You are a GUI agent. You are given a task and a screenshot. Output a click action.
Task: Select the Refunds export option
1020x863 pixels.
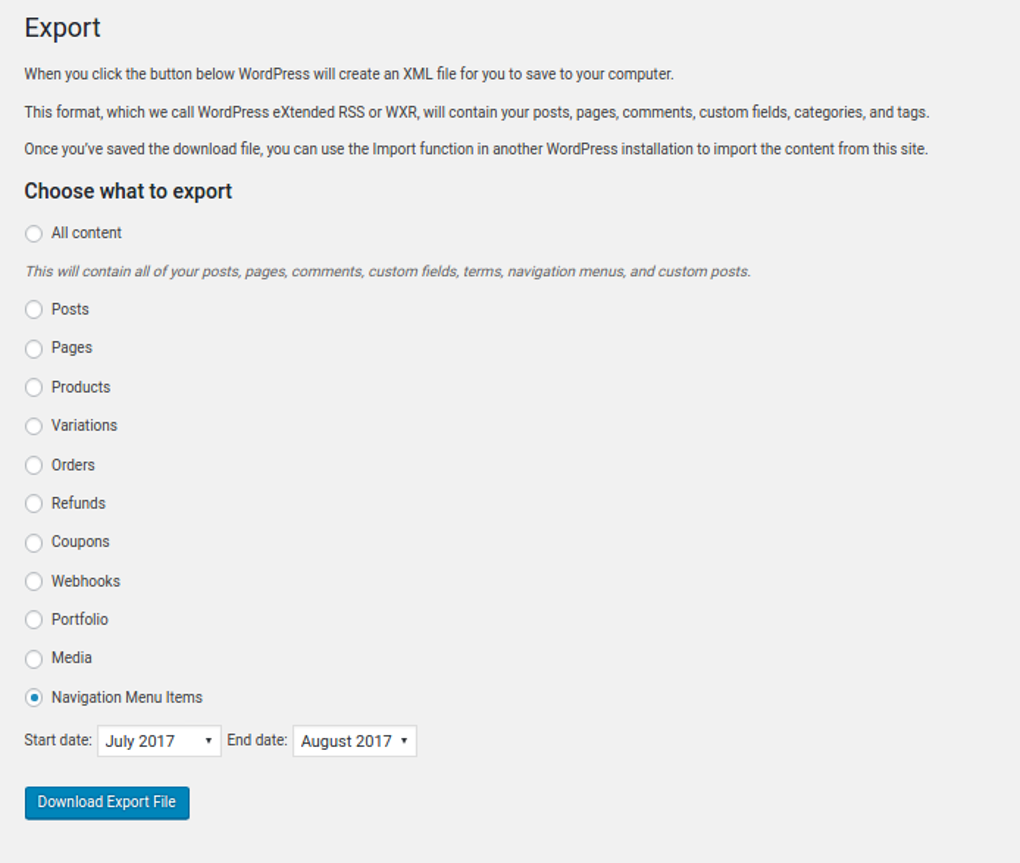click(33, 503)
